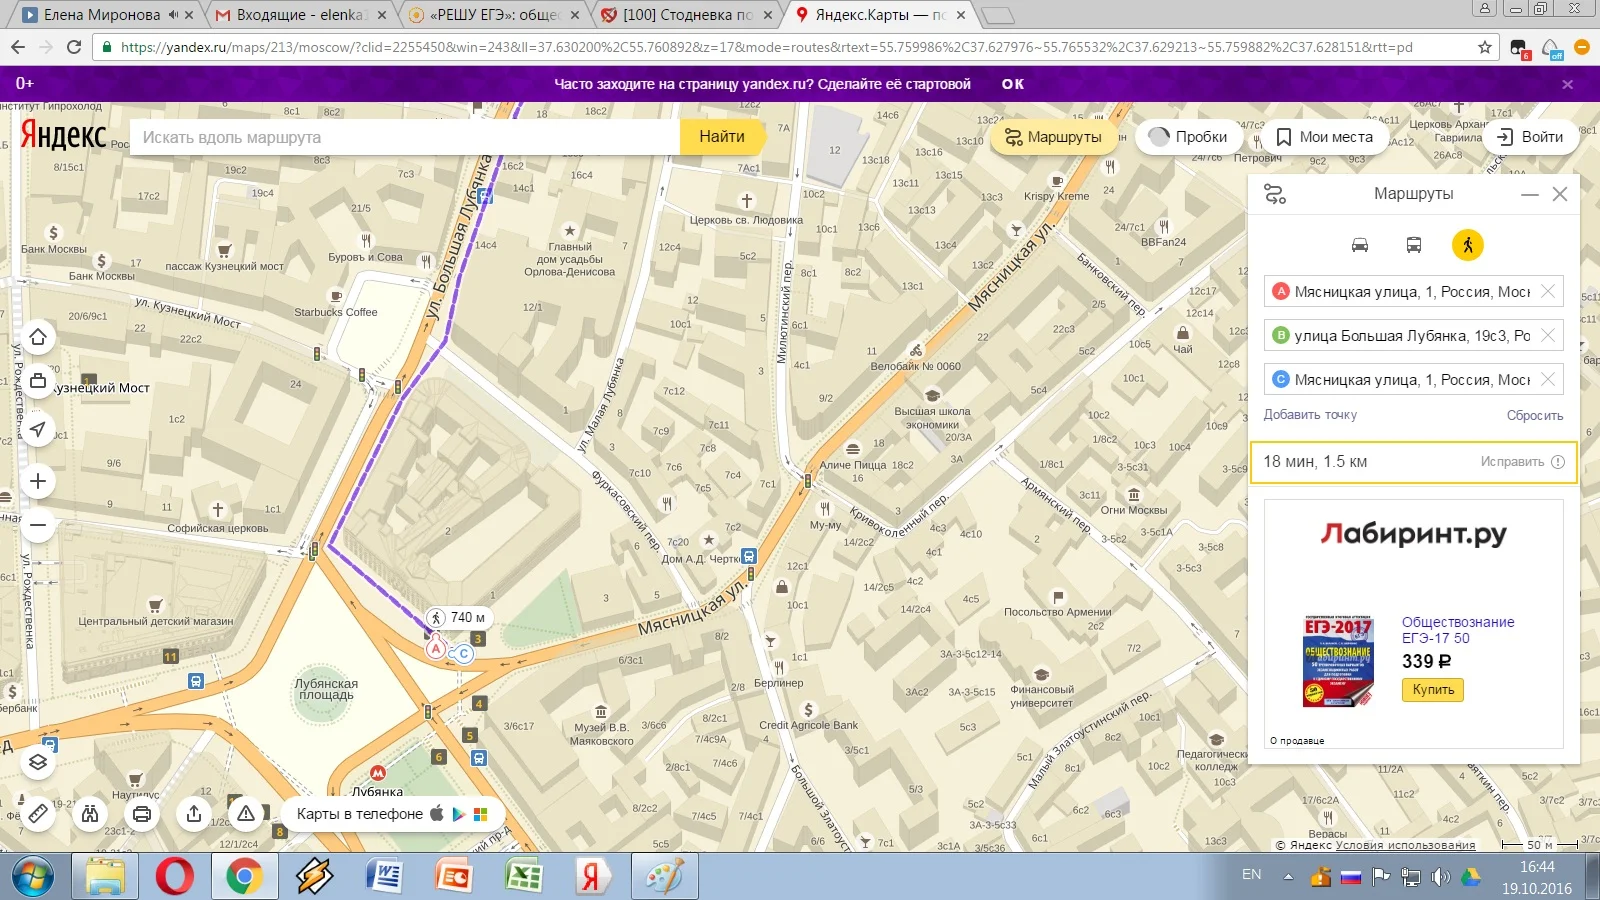Screen dimensions: 1600x900
Task: Click the Войти sign-in button
Action: tap(1530, 137)
